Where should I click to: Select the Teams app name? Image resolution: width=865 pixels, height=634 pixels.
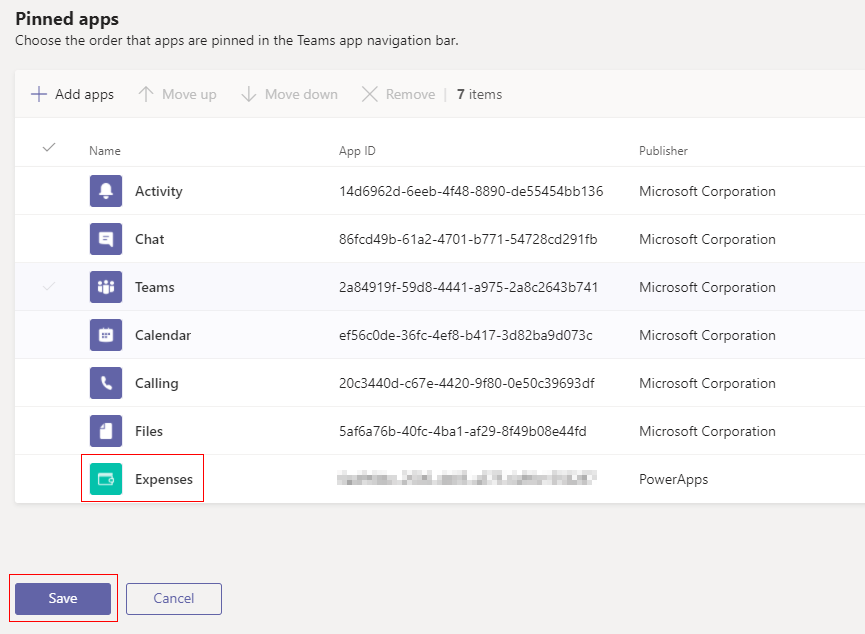(x=154, y=287)
